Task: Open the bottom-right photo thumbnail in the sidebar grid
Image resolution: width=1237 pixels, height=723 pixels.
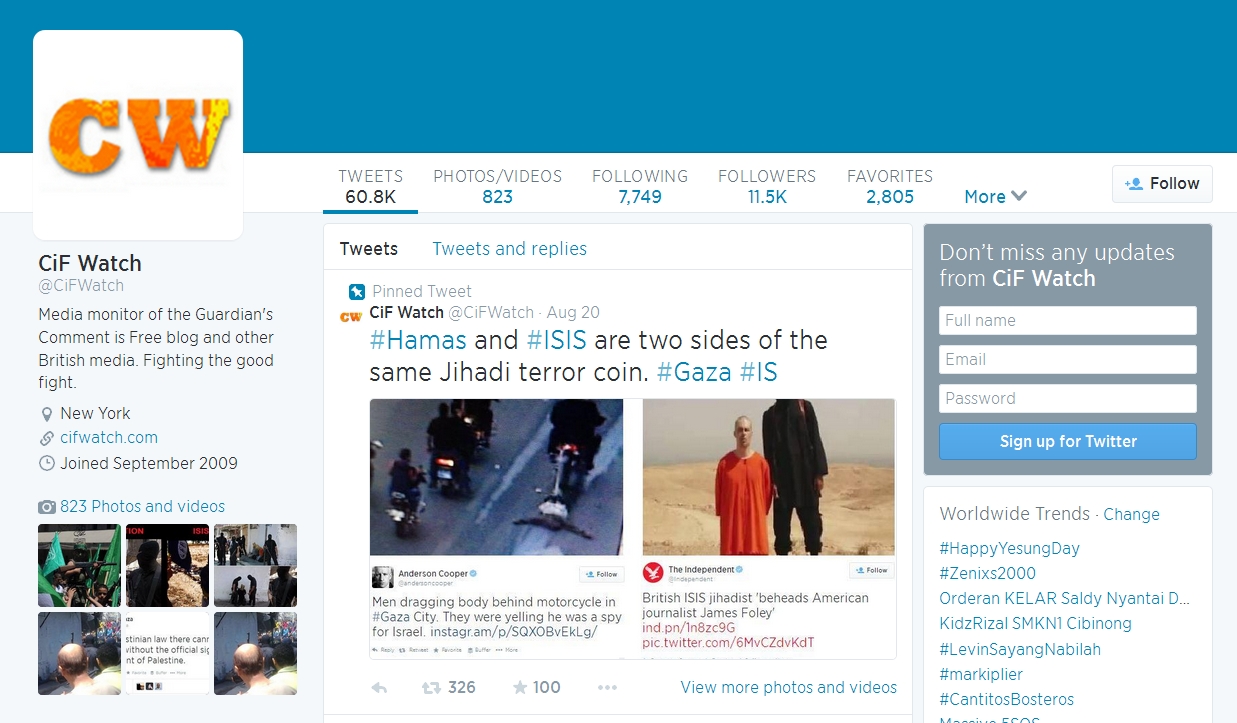Action: click(x=255, y=653)
